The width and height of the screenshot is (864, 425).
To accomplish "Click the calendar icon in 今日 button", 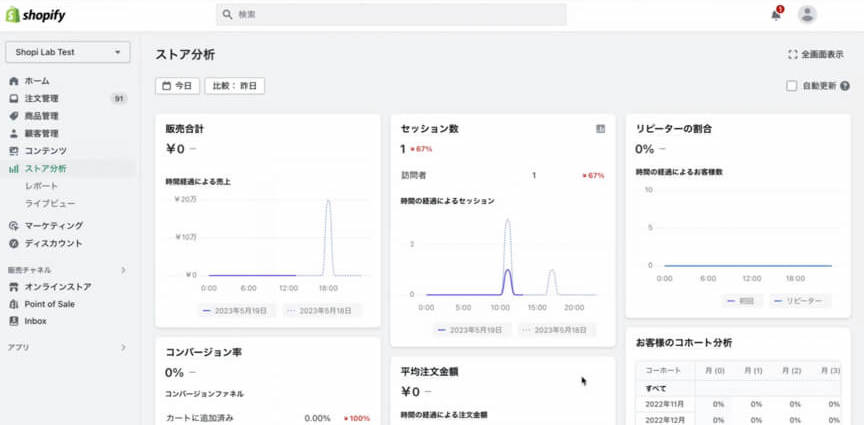I will pos(166,86).
